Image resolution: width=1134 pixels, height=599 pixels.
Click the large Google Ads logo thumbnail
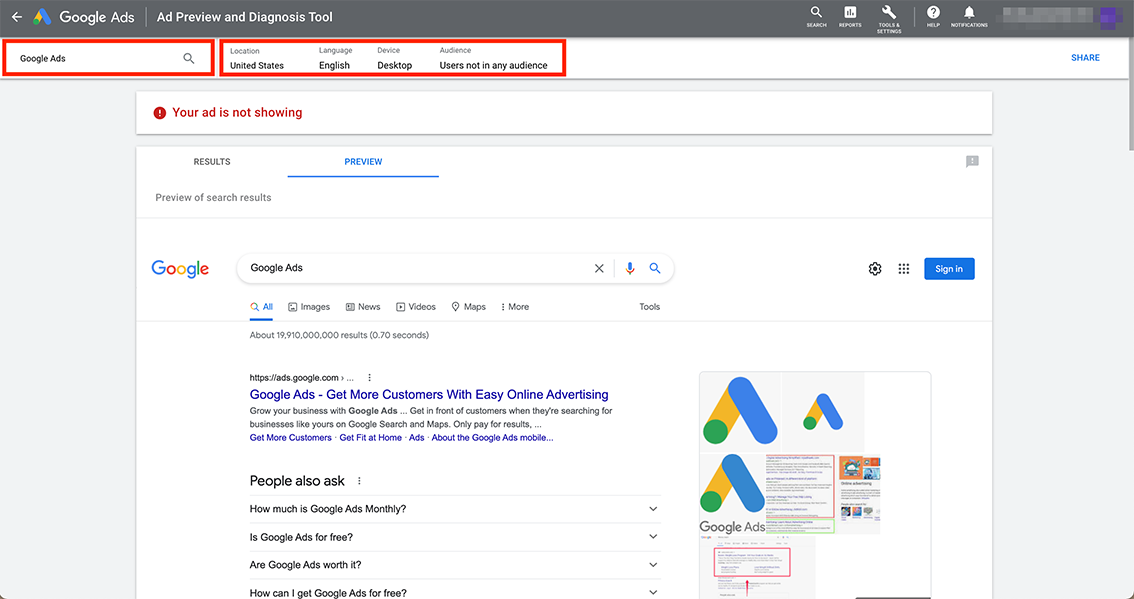(x=741, y=411)
